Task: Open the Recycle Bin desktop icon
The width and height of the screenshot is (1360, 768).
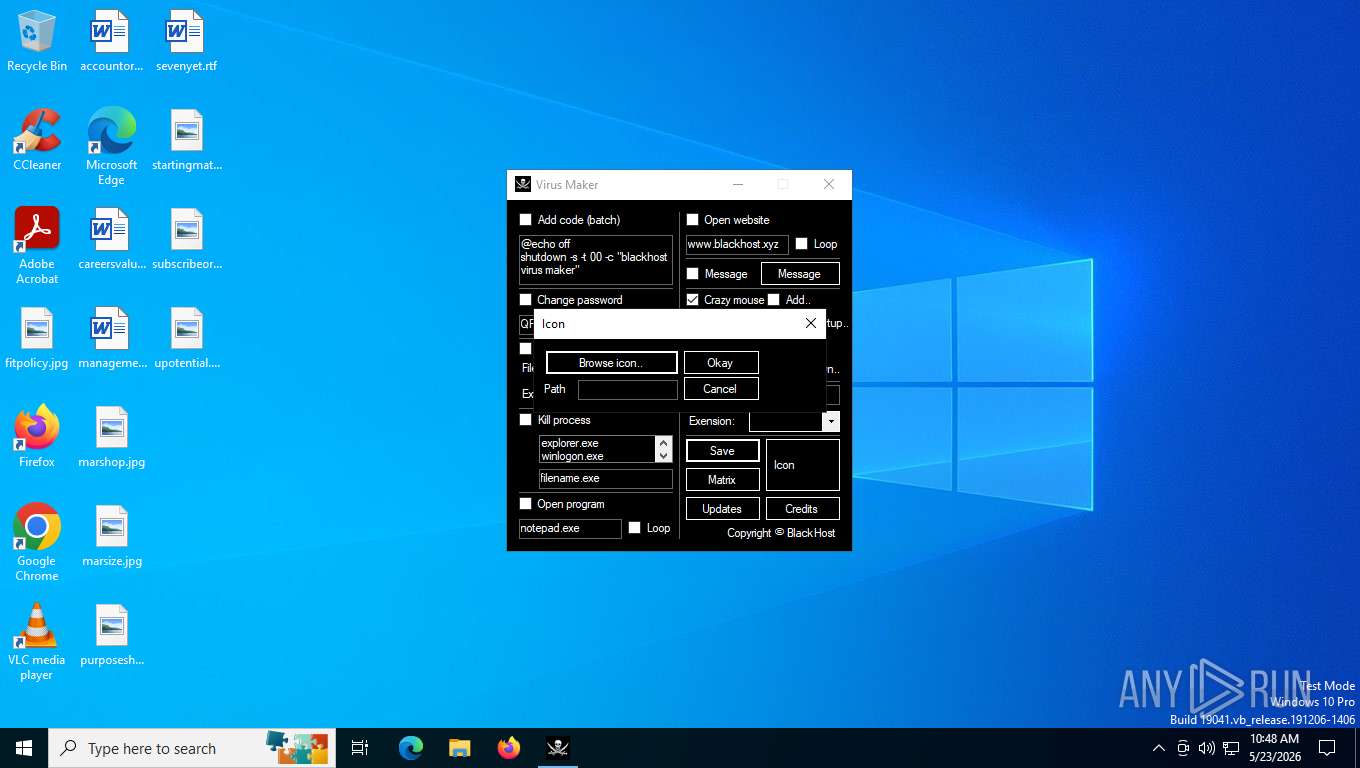Action: pos(37,42)
